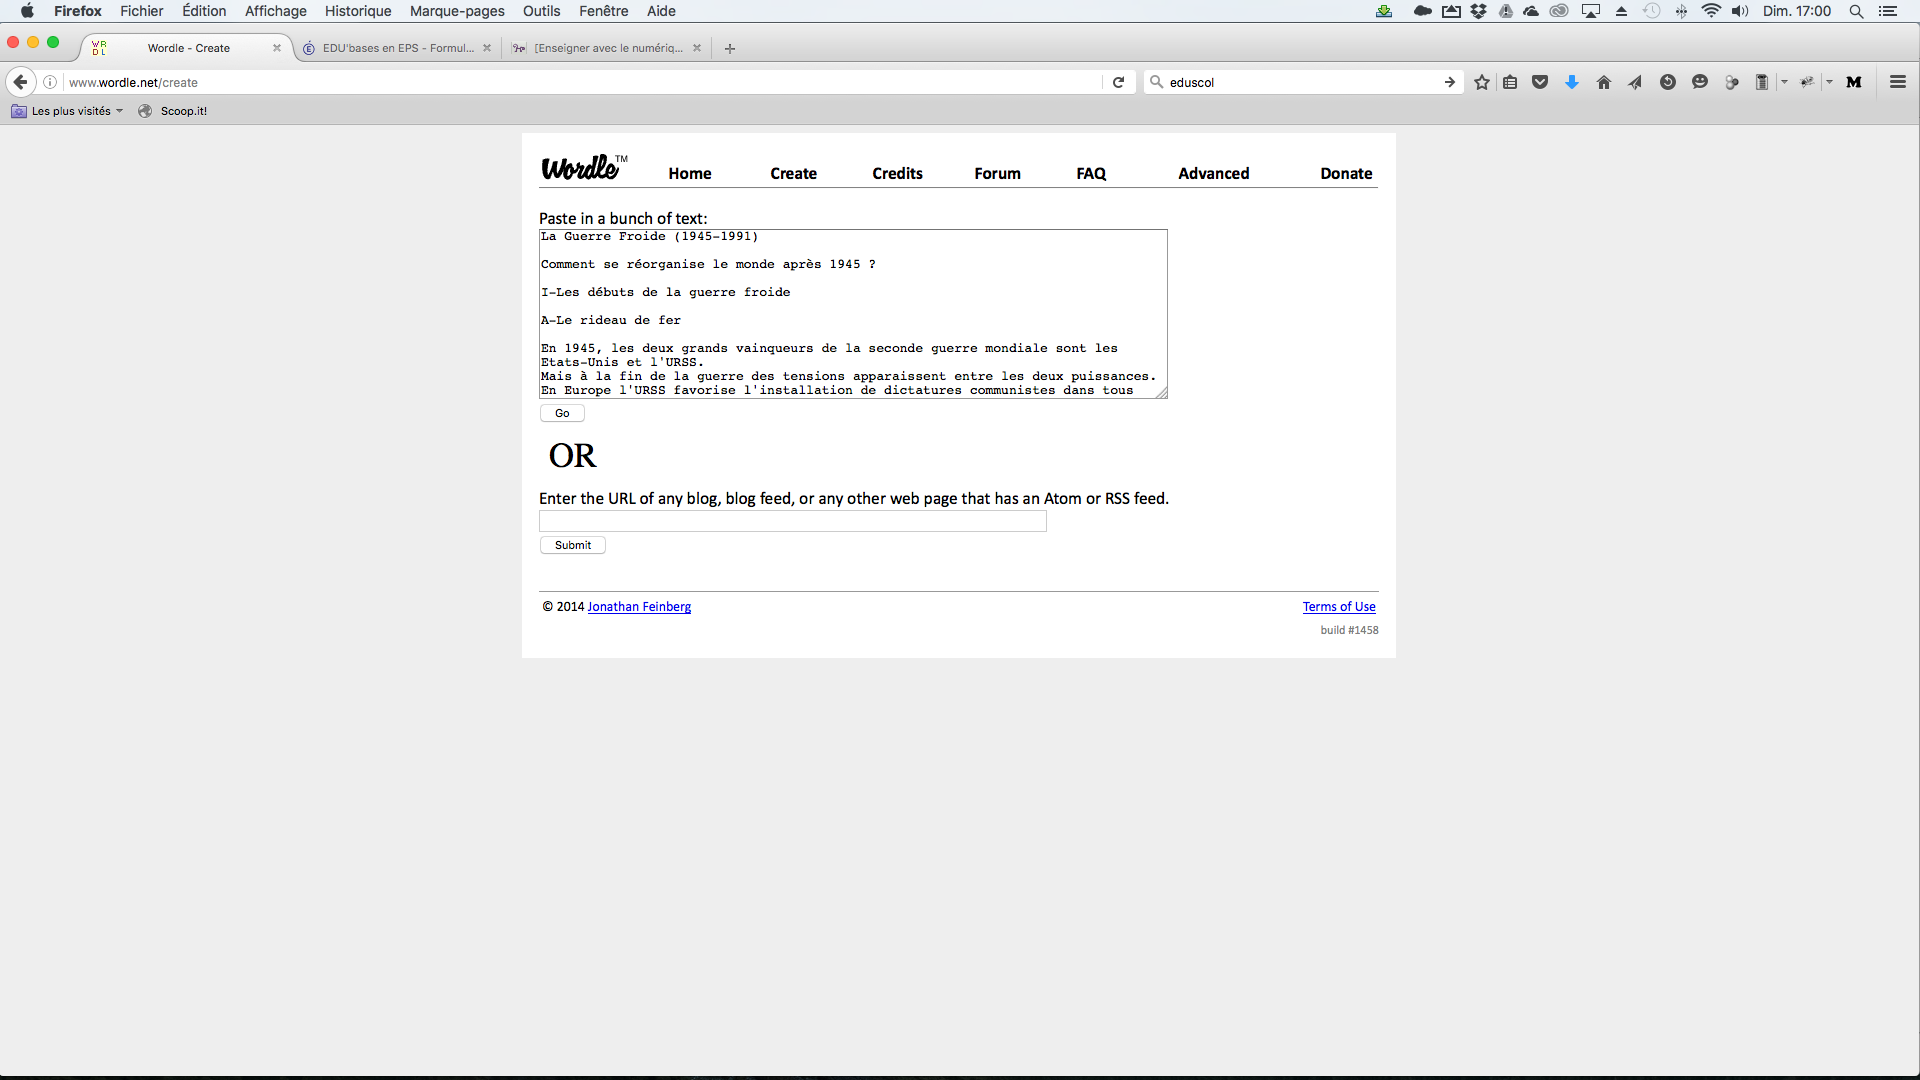Click Jonathan Feinberg copyright link

(638, 605)
